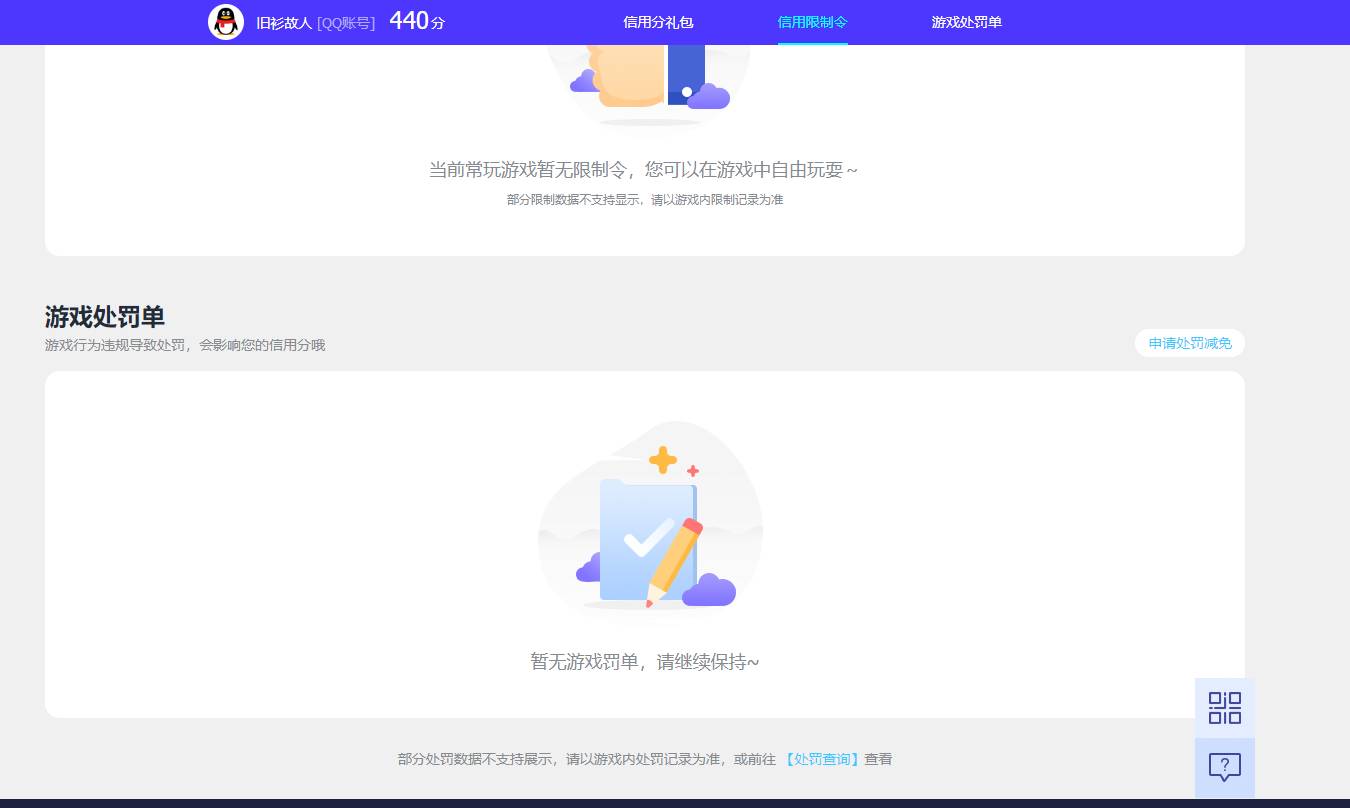Click the question-mark help icon
Viewport: 1350px width, 808px height.
click(x=1224, y=767)
